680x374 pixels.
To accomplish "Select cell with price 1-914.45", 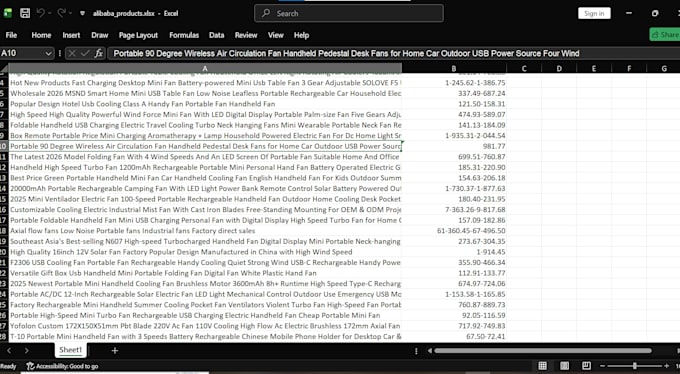I will click(x=454, y=252).
